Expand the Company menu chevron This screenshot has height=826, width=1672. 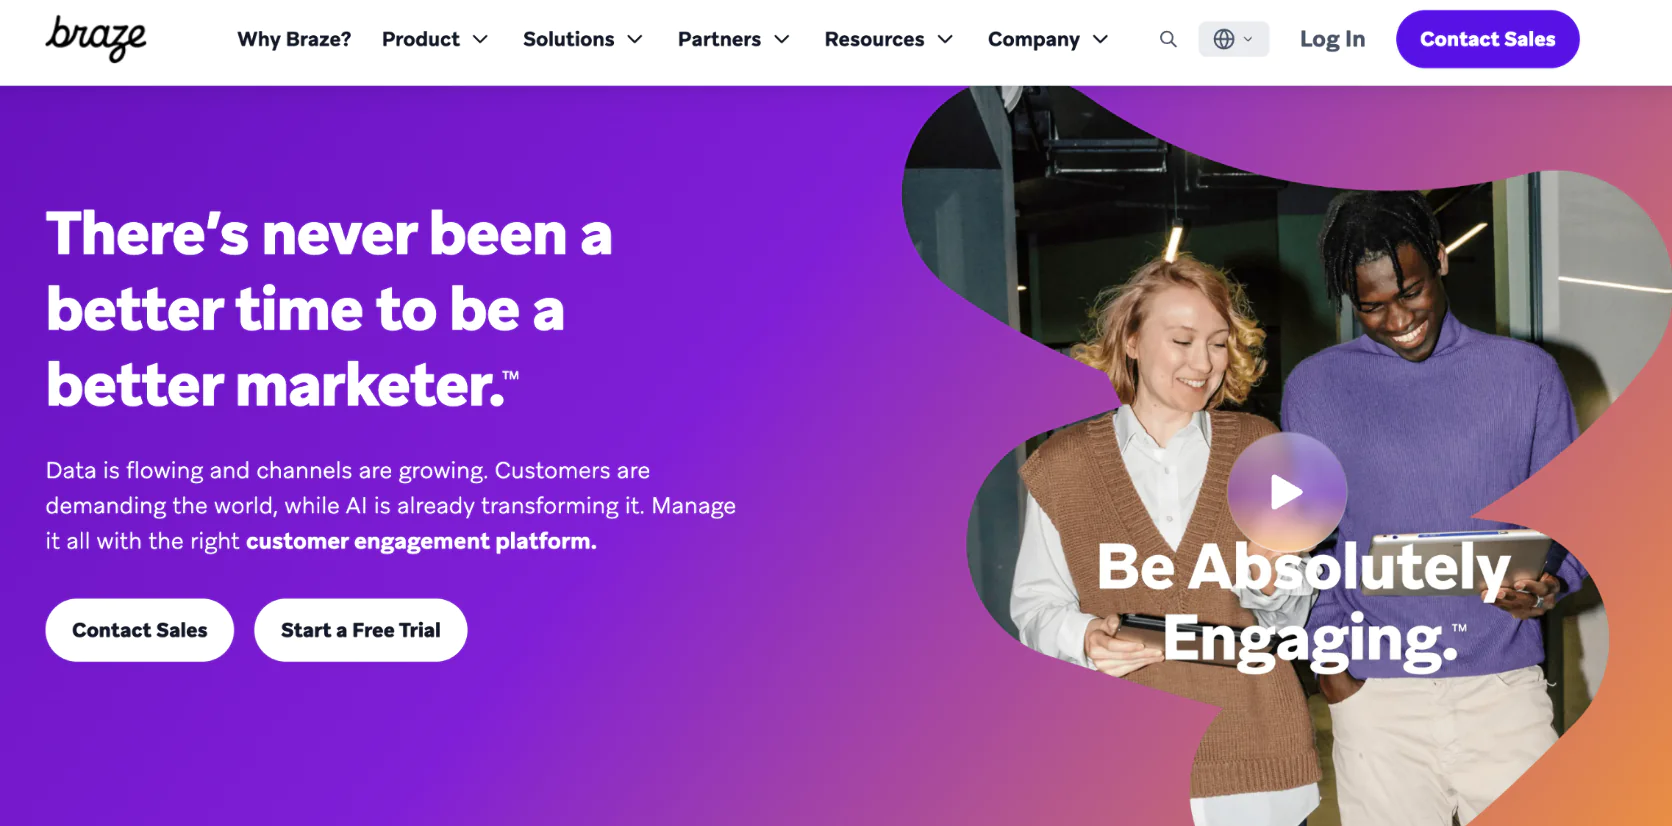(1101, 39)
